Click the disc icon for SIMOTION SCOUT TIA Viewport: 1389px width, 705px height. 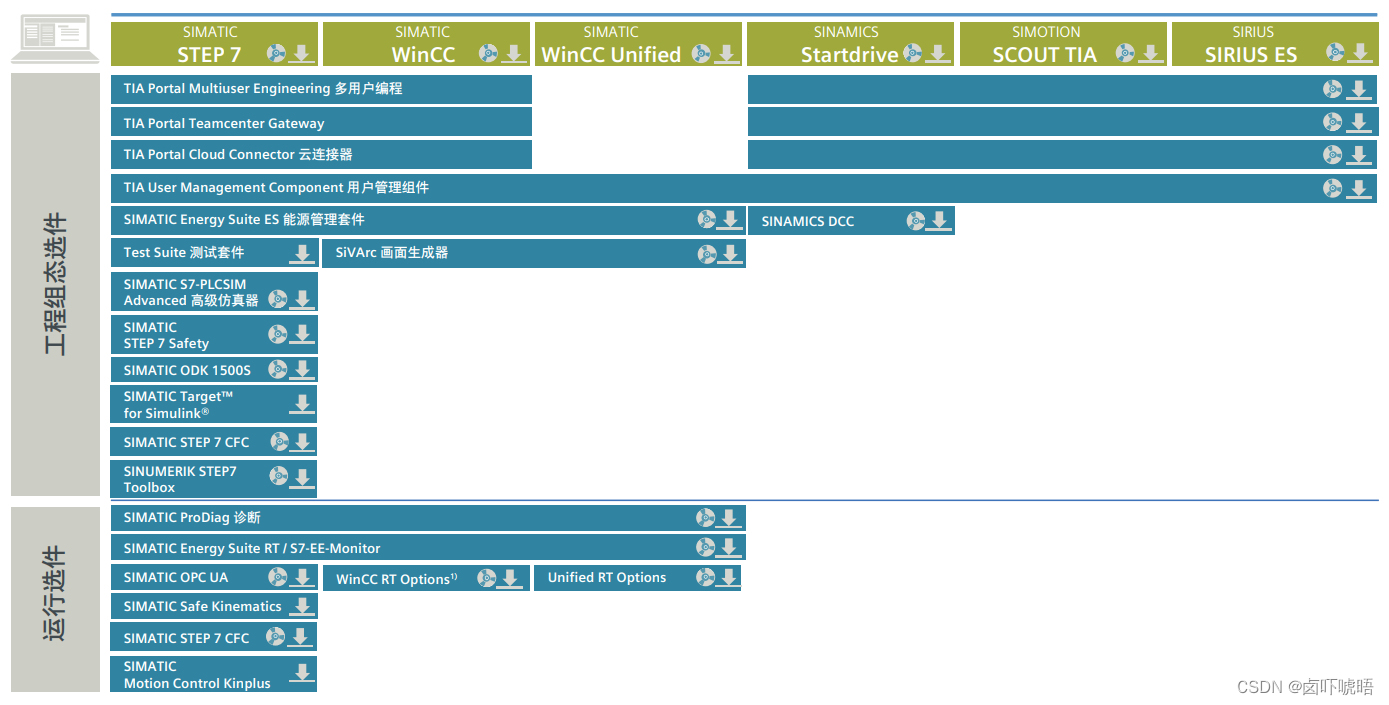click(1126, 53)
